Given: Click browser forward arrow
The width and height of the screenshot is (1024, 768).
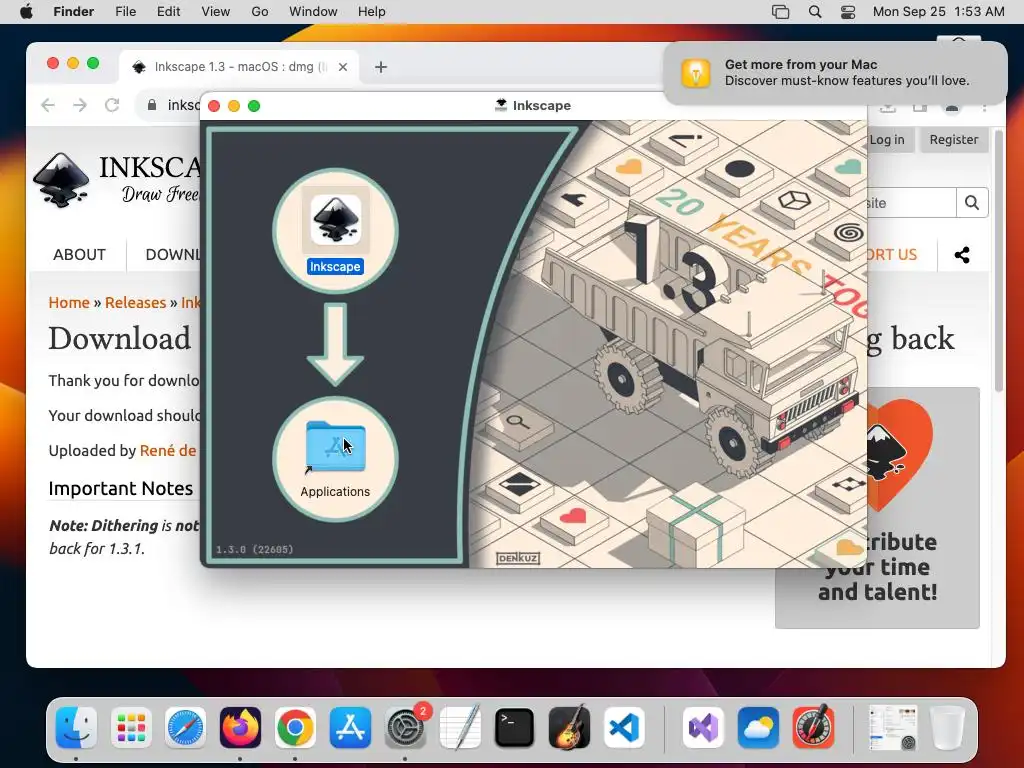Looking at the screenshot, I should [80, 104].
